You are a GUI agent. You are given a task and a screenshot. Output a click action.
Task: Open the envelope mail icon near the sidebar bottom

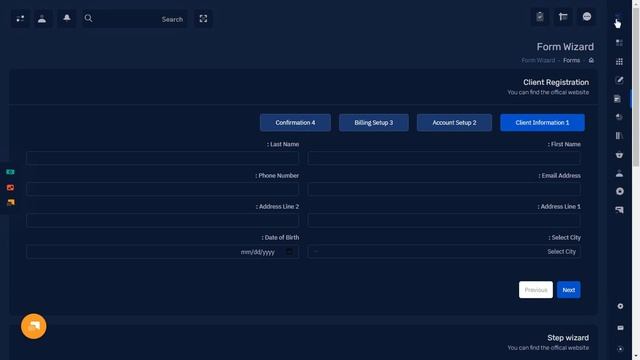tap(620, 328)
